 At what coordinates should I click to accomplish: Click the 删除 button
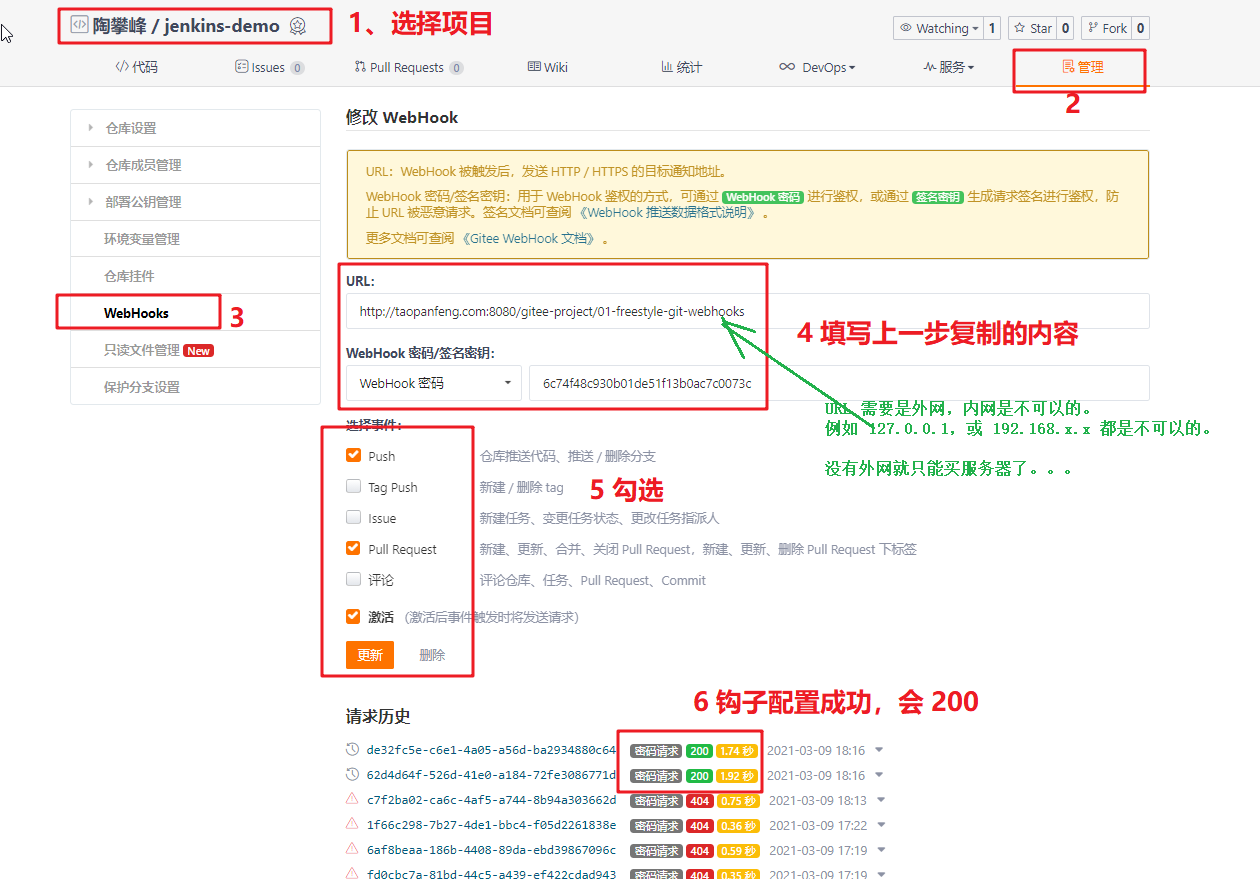coord(432,655)
